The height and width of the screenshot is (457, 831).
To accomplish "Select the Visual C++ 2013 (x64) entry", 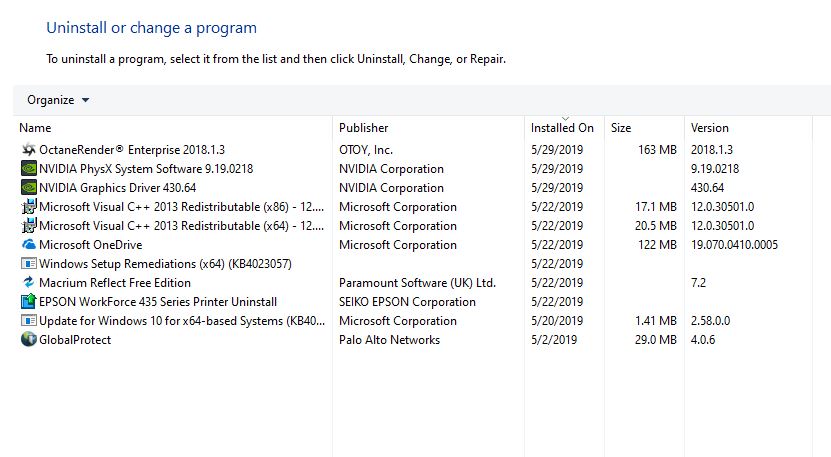I will [x=181, y=226].
